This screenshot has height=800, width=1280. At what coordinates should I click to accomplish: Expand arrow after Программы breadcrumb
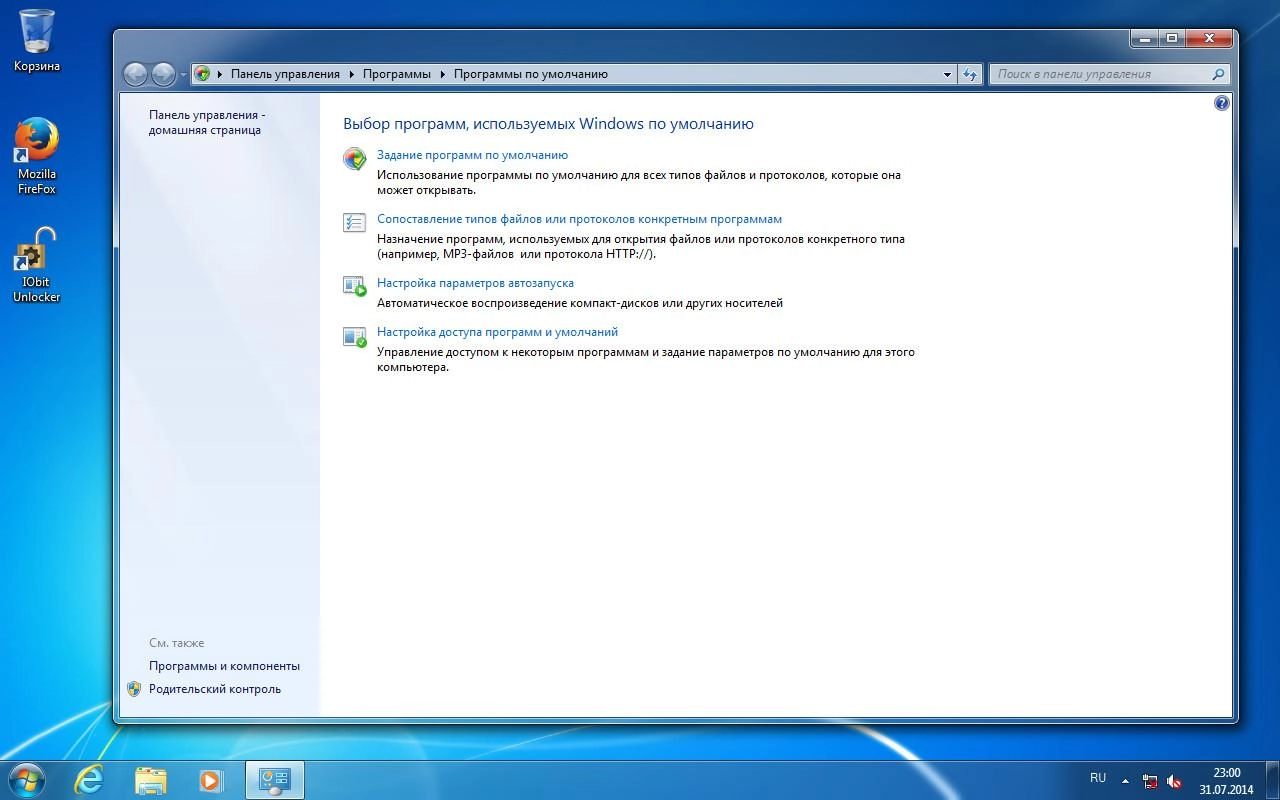point(443,74)
